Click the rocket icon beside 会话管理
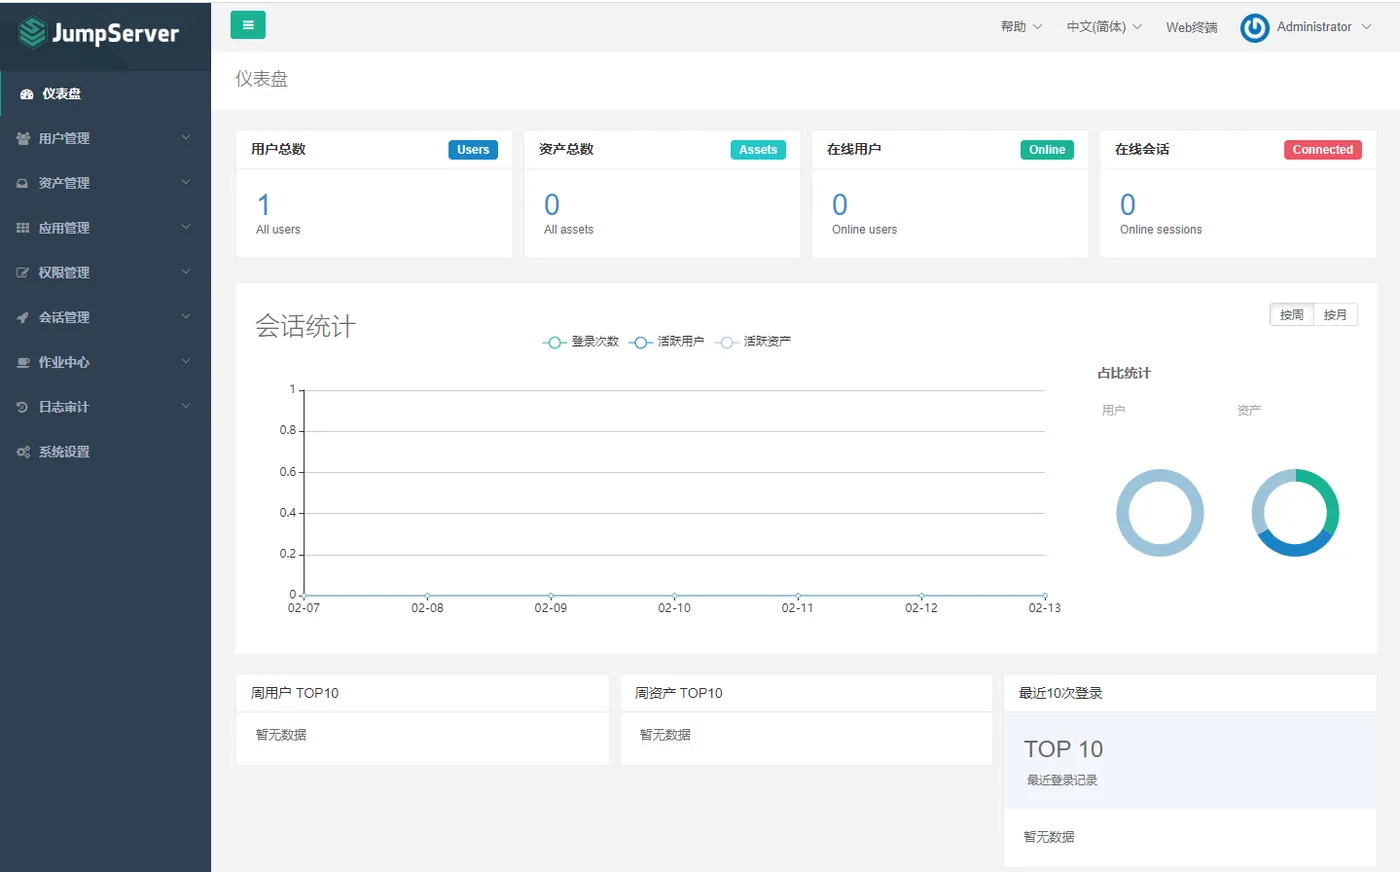 23,317
